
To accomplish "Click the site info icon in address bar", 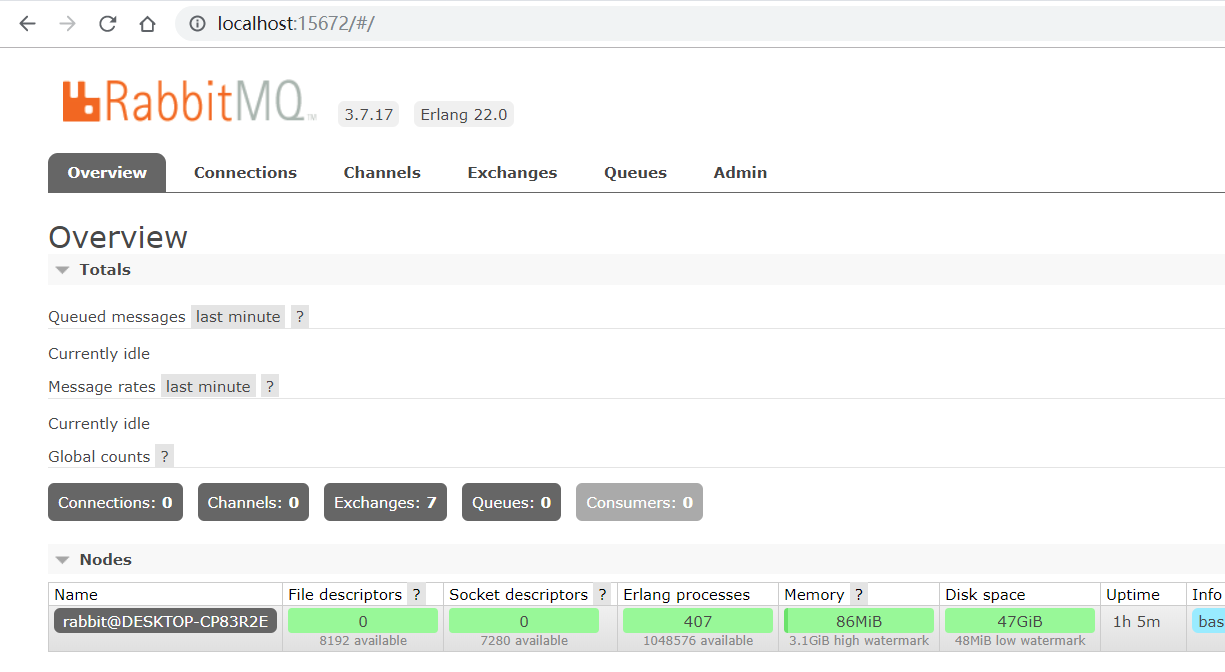I will click(197, 23).
